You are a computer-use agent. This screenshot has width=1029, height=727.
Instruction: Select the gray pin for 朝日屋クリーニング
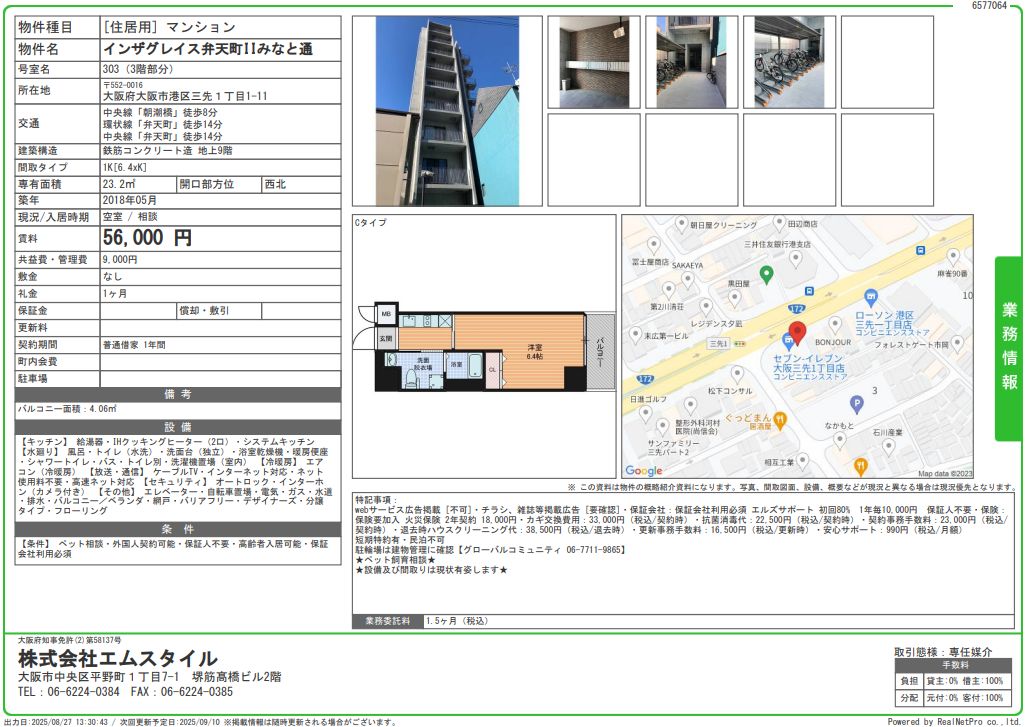pyautogui.click(x=679, y=225)
